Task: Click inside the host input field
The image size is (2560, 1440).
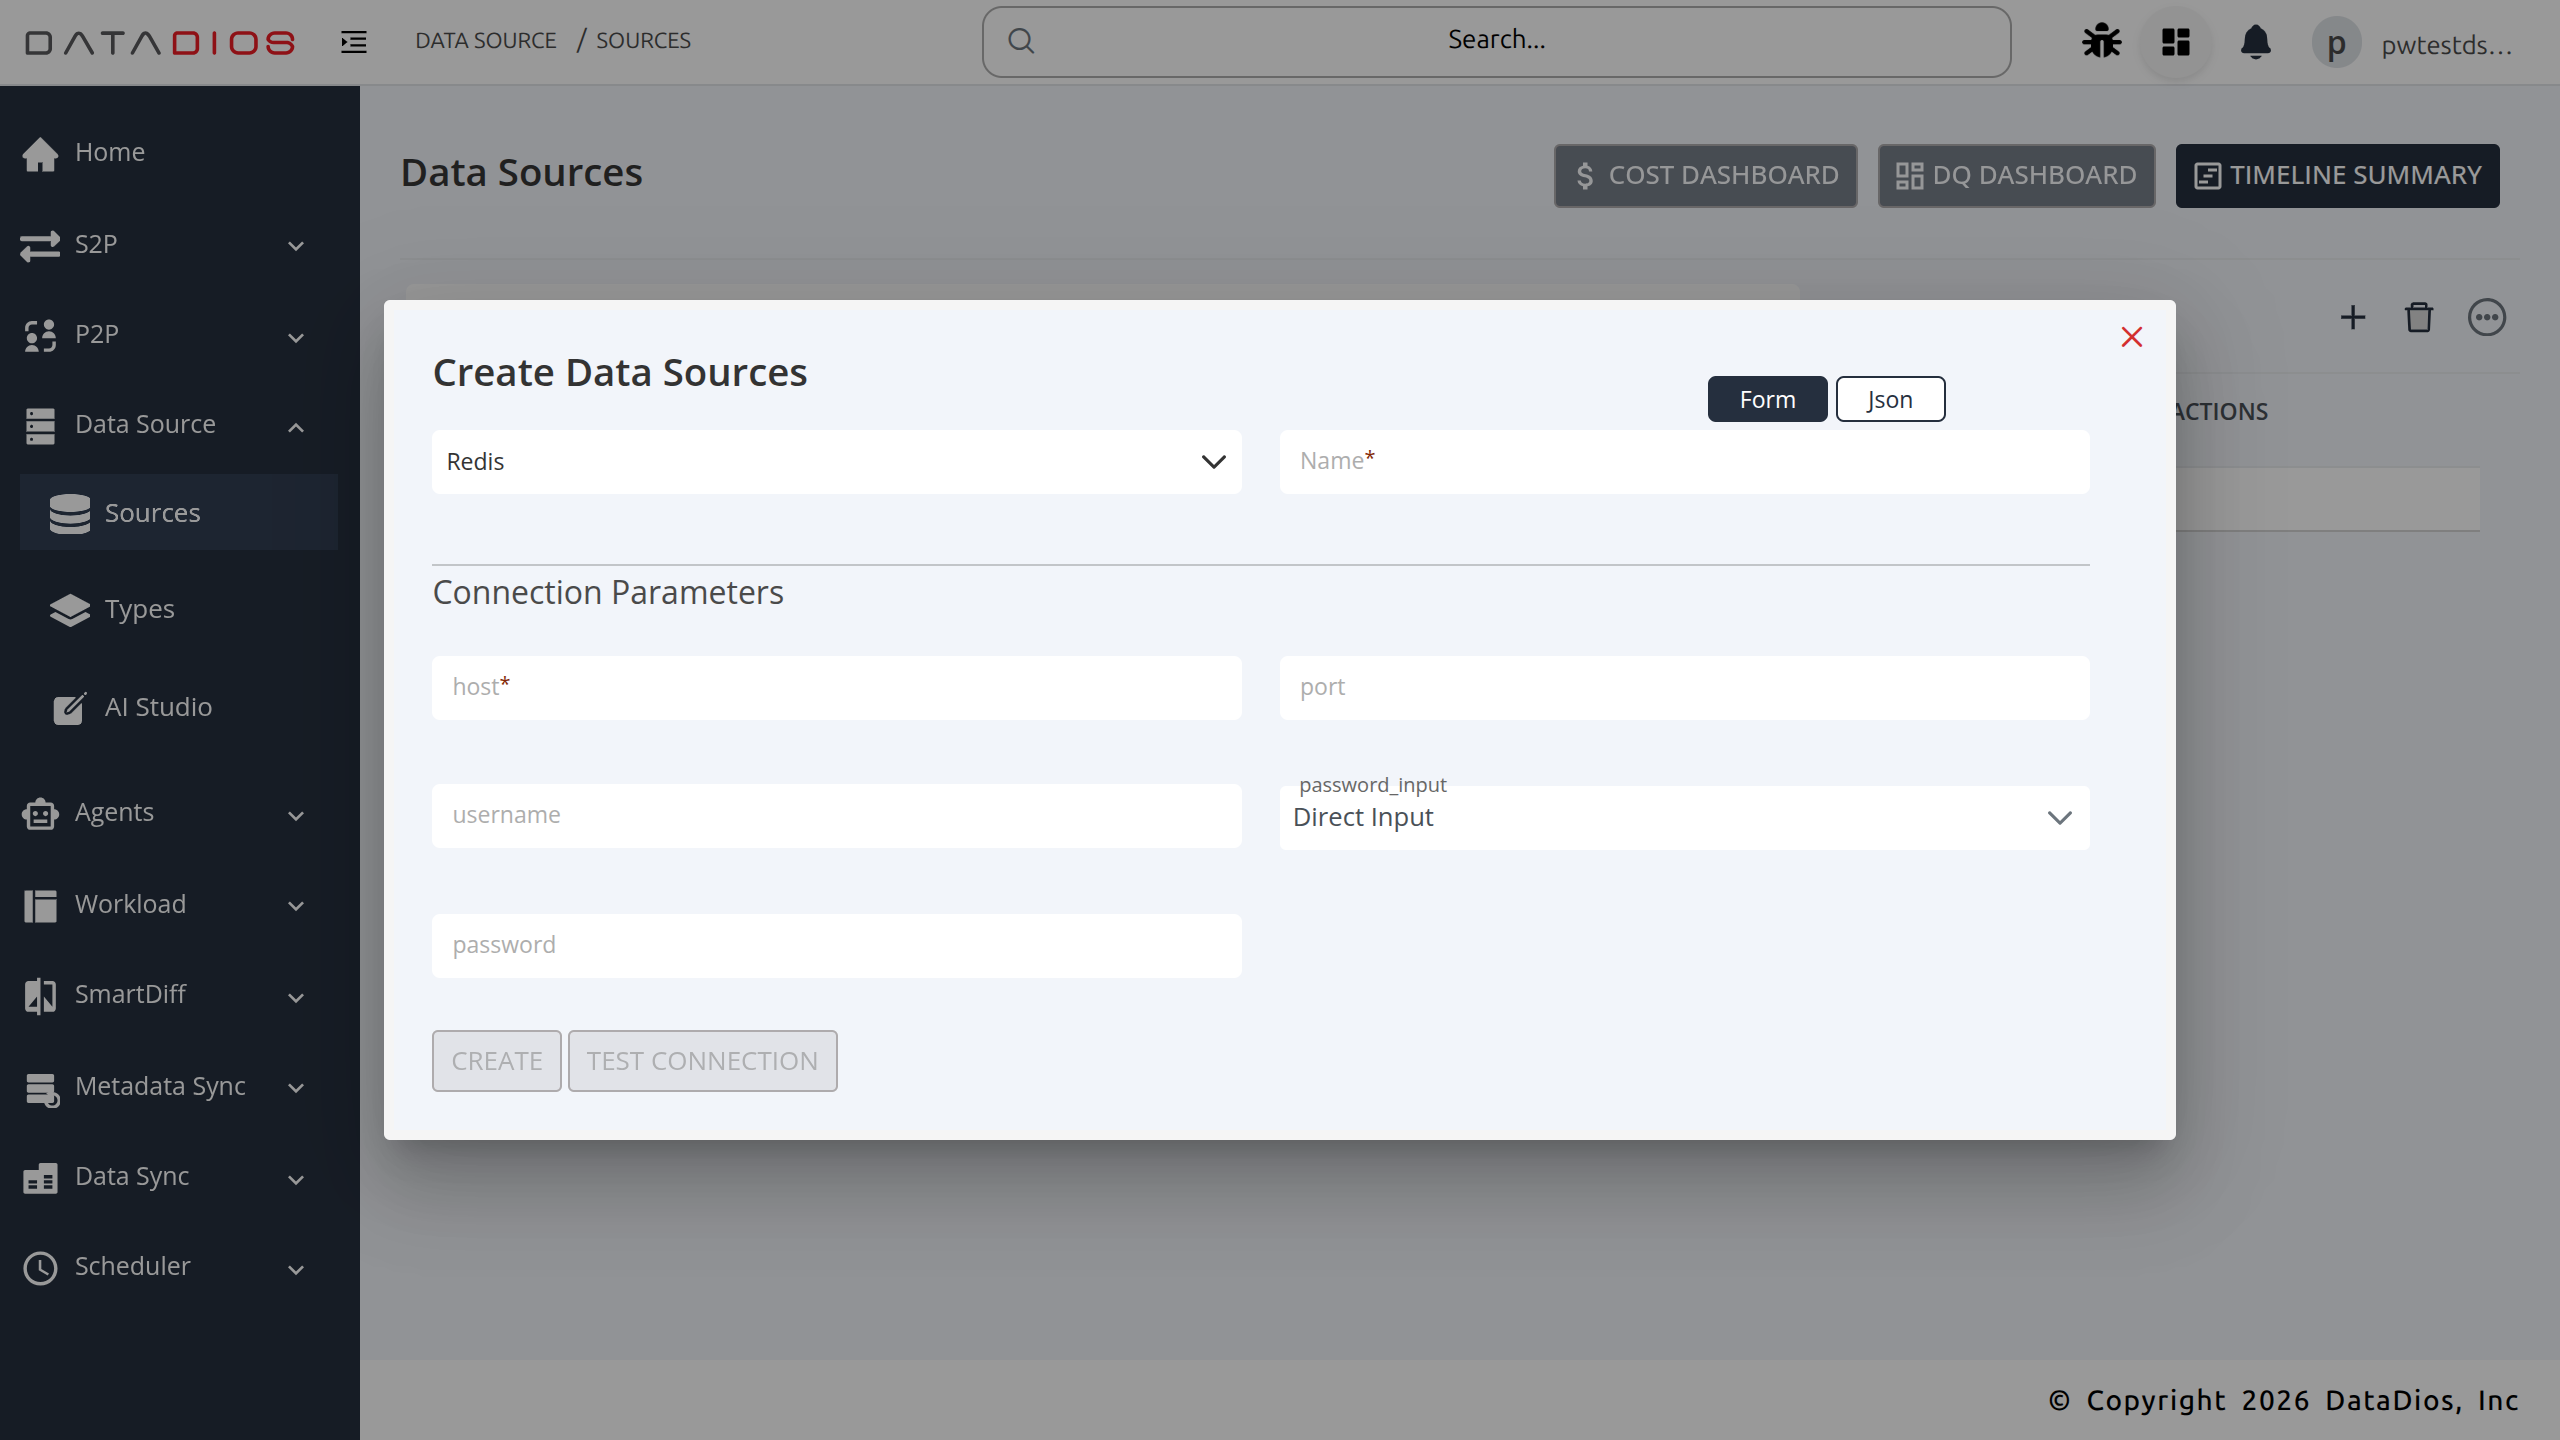Action: point(836,687)
